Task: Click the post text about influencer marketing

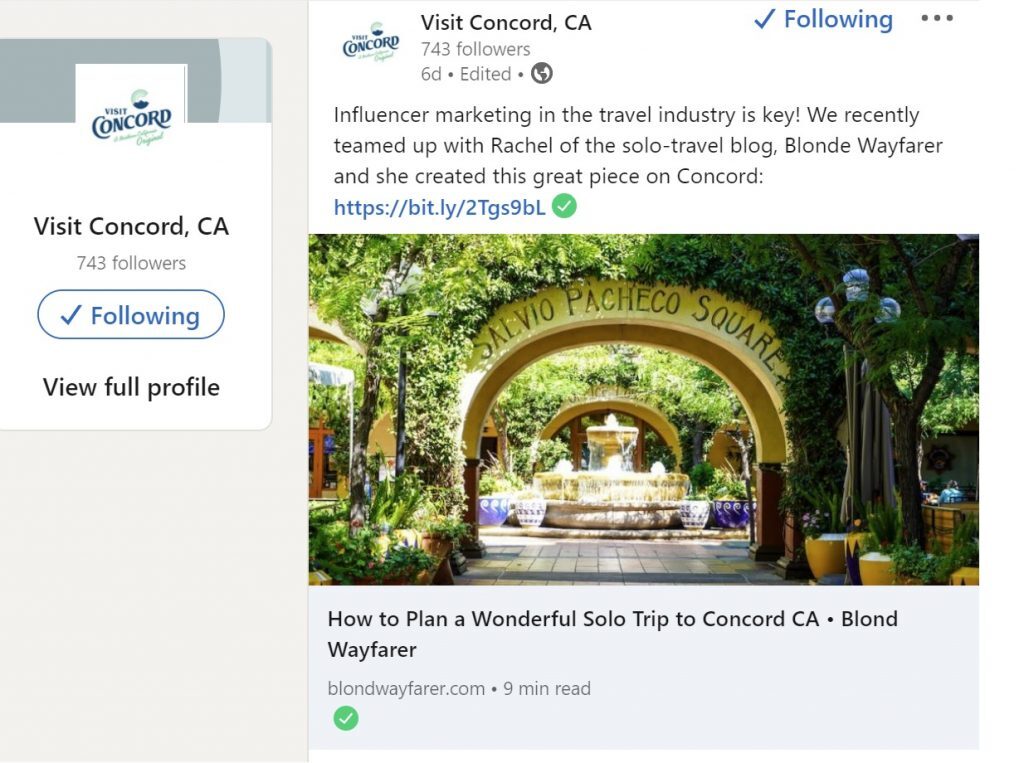Action: [626, 146]
